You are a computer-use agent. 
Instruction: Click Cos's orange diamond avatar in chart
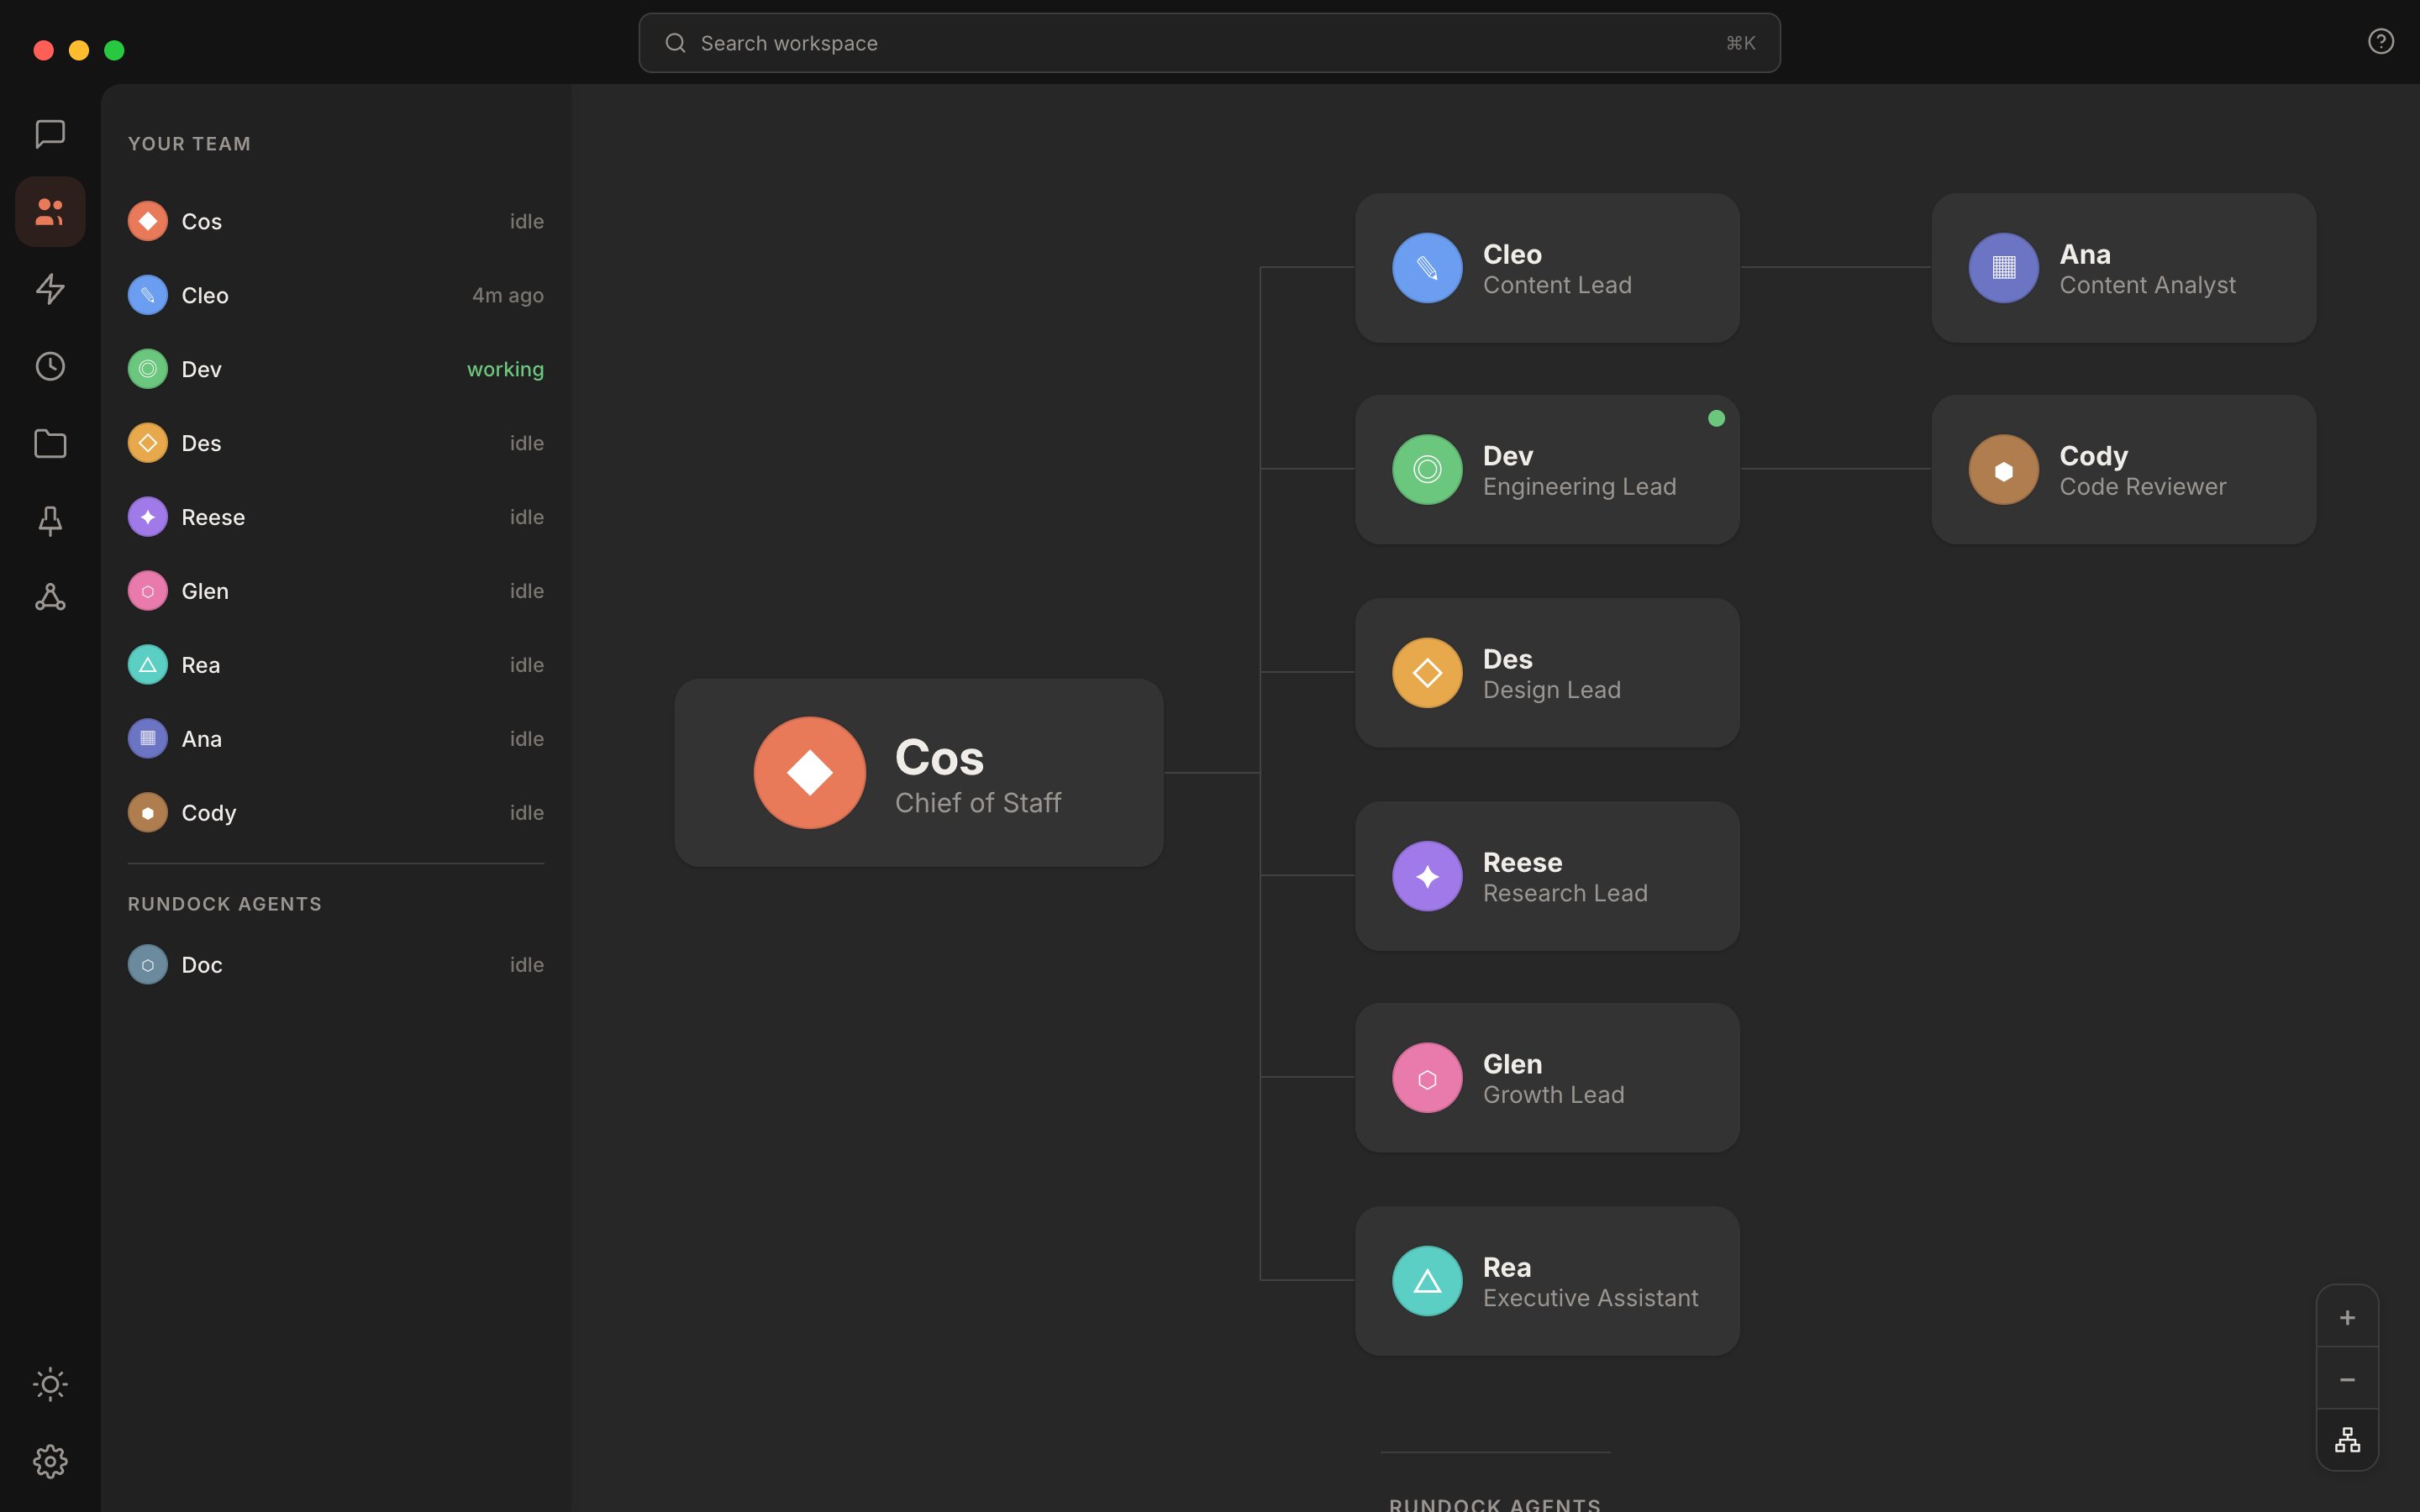810,773
